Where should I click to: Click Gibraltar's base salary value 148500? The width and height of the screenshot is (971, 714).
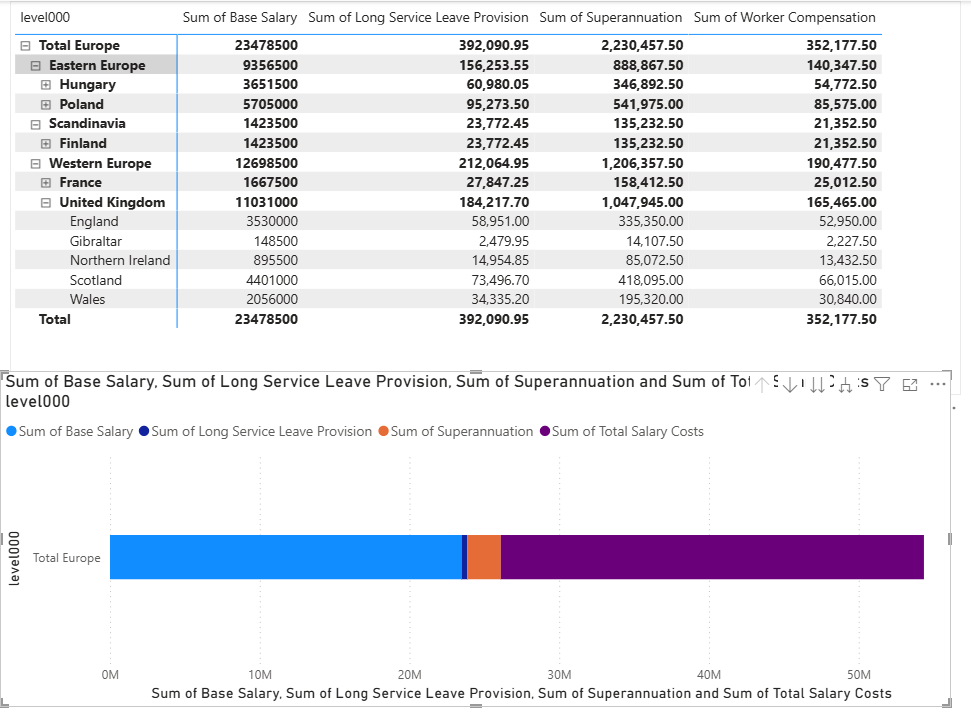[276, 242]
